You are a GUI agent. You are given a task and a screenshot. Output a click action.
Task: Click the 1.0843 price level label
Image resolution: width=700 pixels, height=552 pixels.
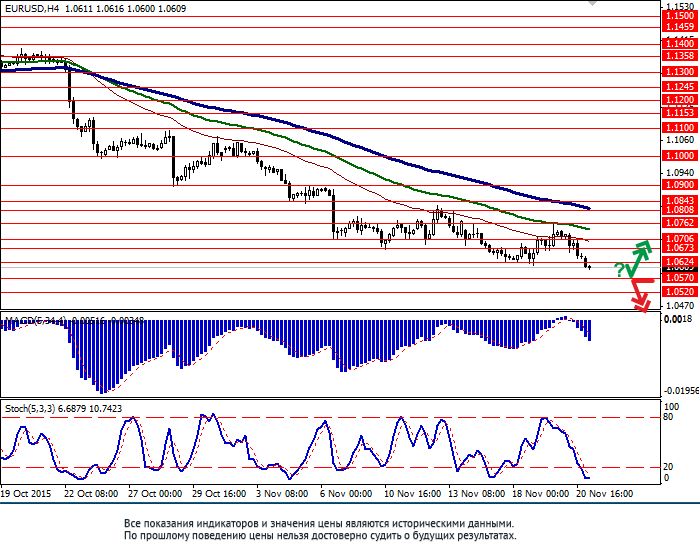[680, 201]
